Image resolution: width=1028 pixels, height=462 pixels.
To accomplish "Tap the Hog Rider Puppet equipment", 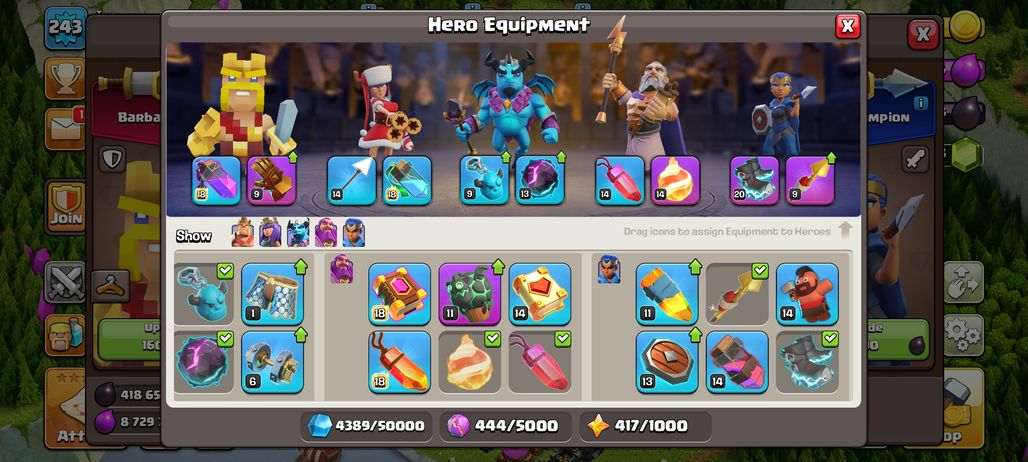I will click(x=807, y=294).
